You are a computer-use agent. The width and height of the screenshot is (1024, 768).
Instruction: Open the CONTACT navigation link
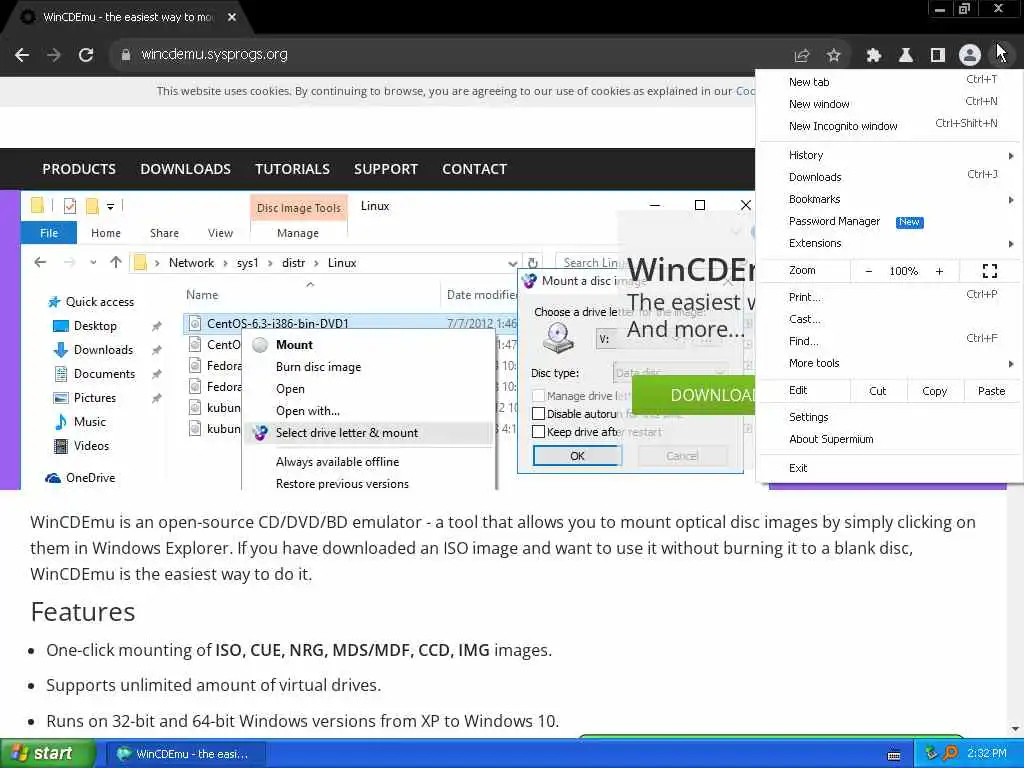[x=475, y=169]
